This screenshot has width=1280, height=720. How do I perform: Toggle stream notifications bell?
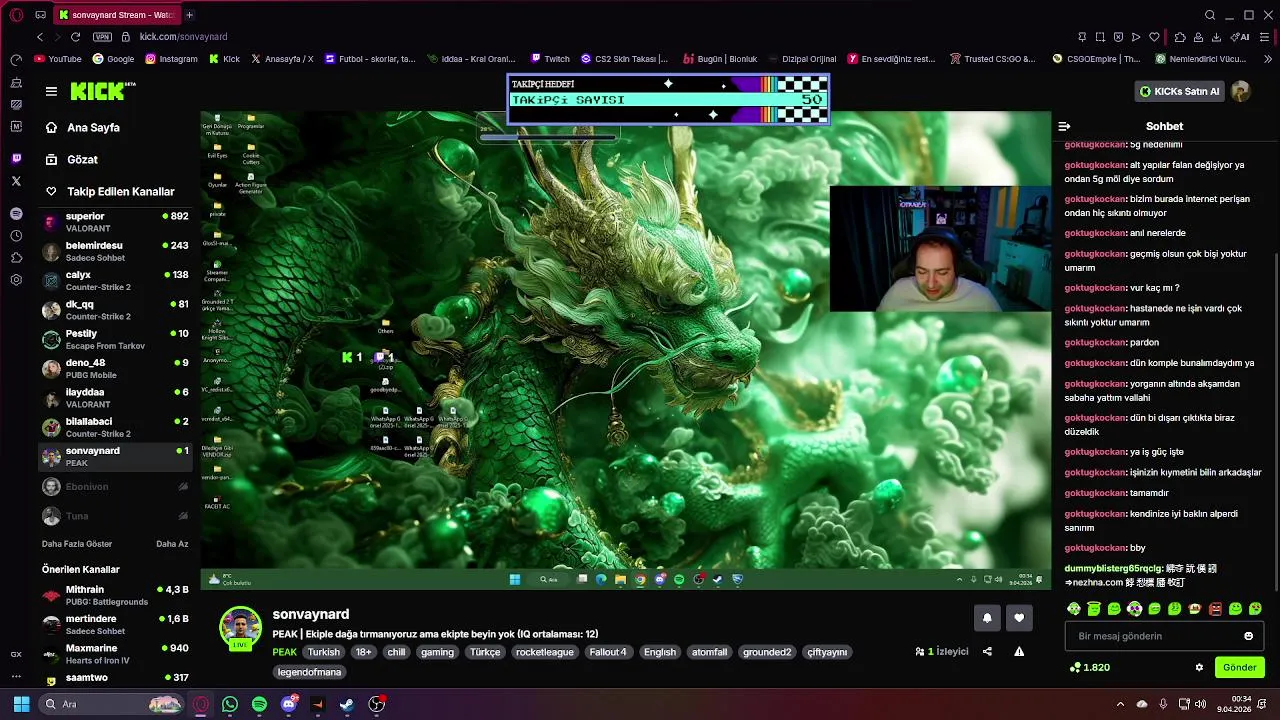(987, 618)
